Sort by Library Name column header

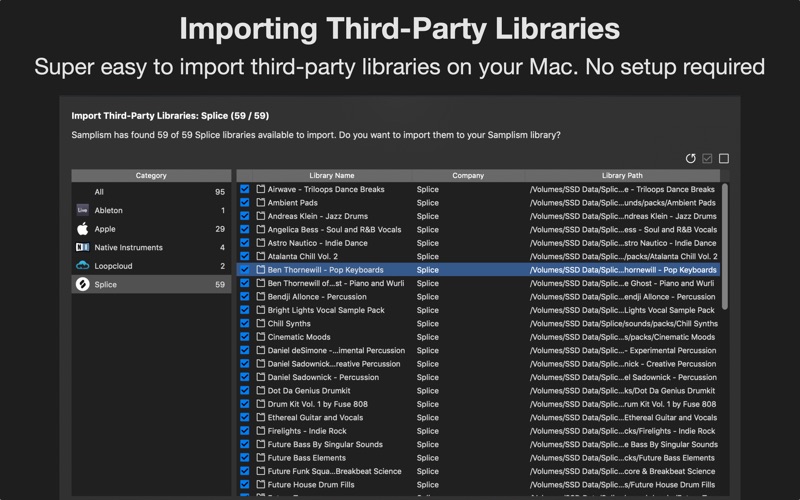[332, 176]
